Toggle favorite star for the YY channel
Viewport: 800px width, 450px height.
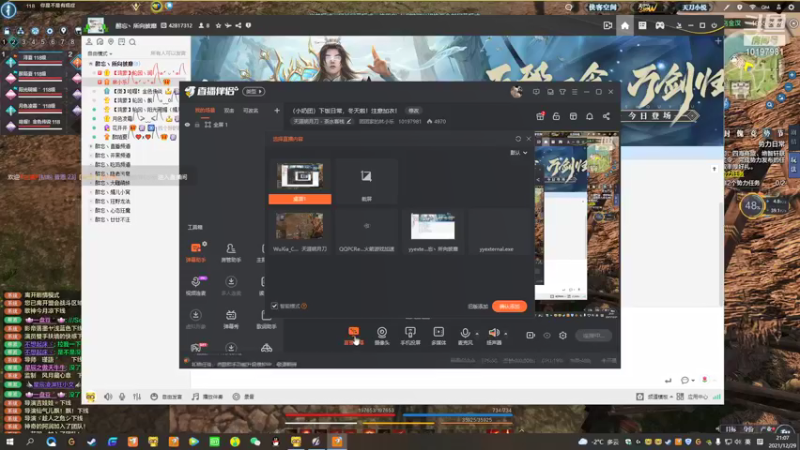(218, 25)
